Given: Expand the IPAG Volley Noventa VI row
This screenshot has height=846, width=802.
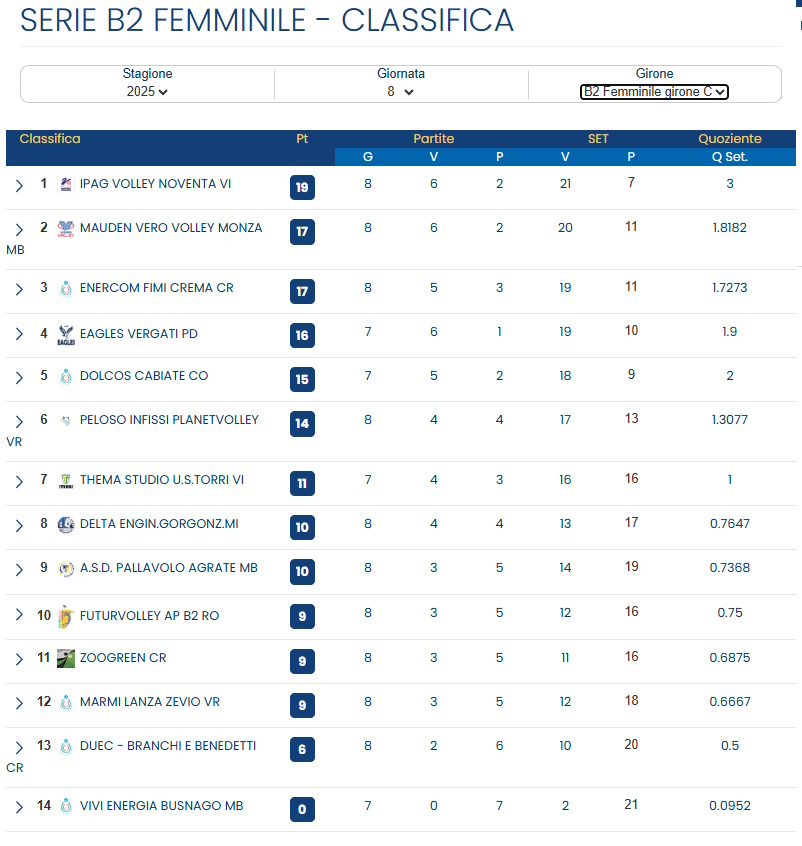Looking at the screenshot, I should pos(19,185).
